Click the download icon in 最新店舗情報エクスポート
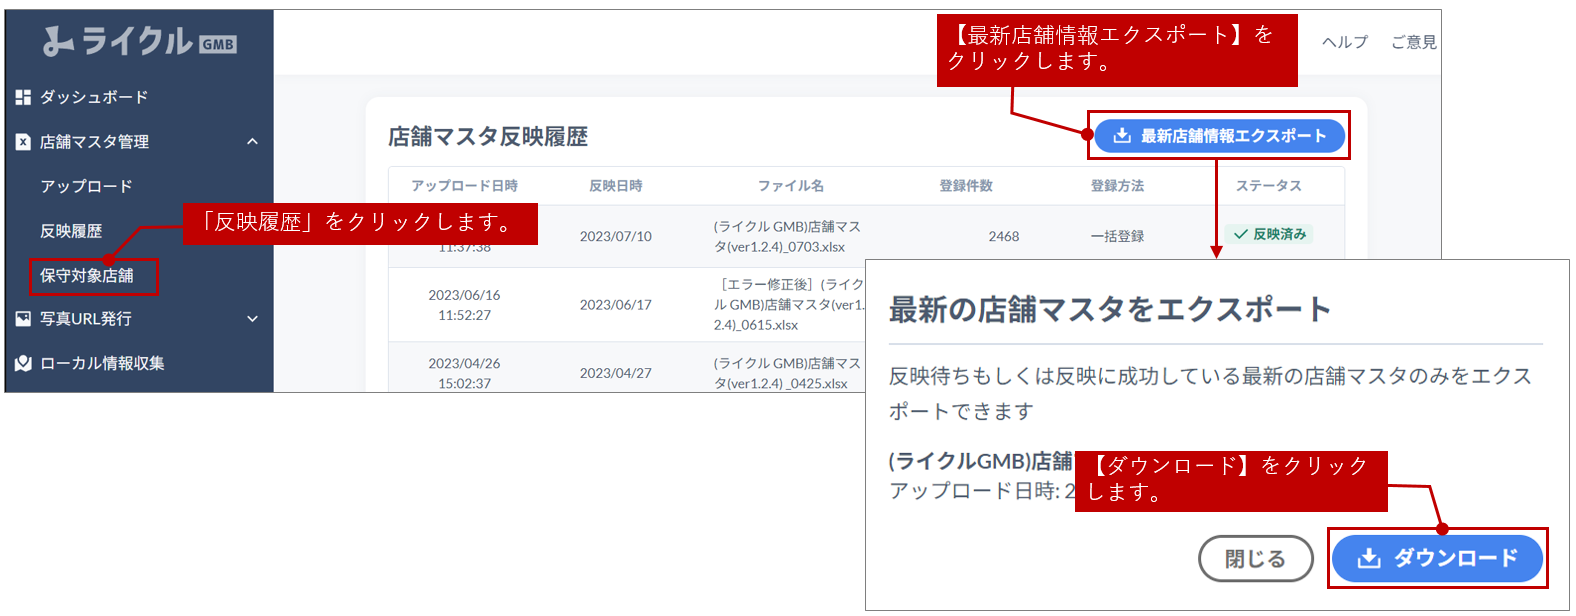The image size is (1576, 616). pyautogui.click(x=1122, y=136)
